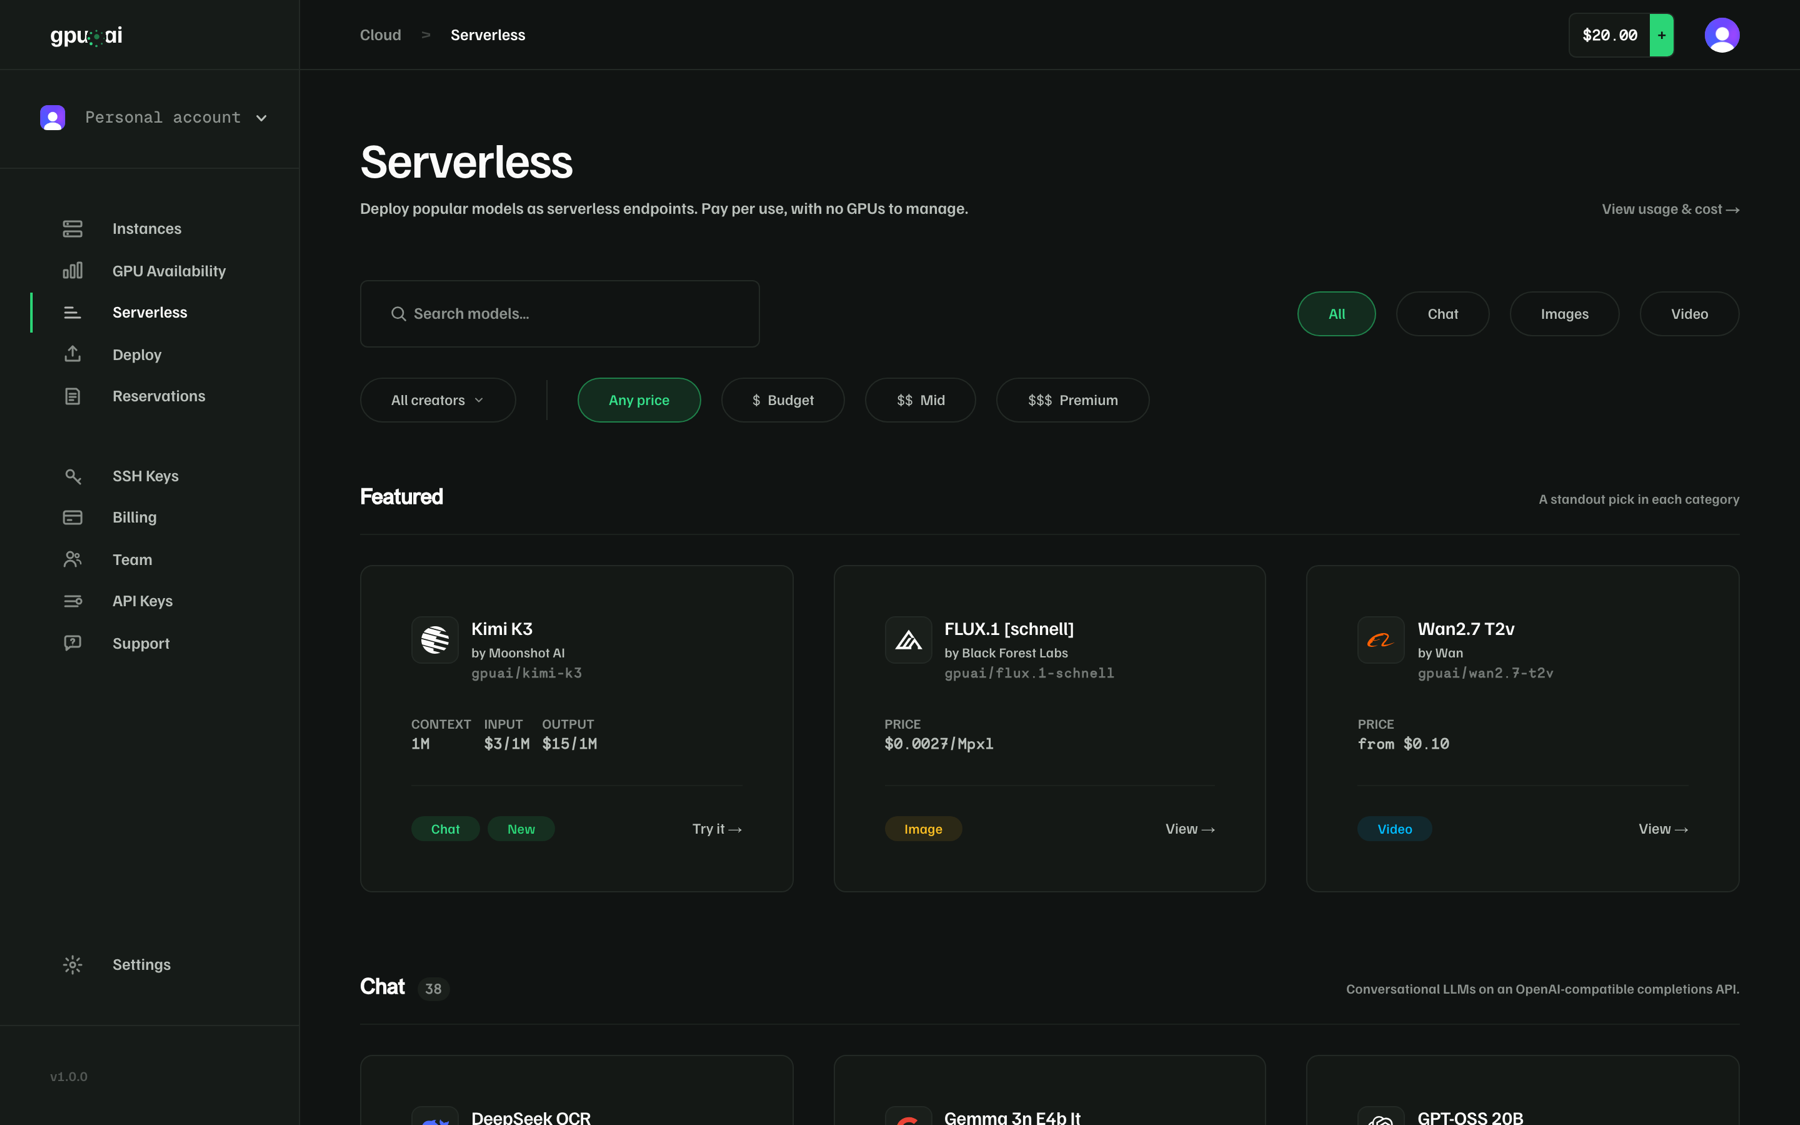Click the gpuai/wan2.7-t2v model ID
1800x1125 pixels.
[1485, 673]
